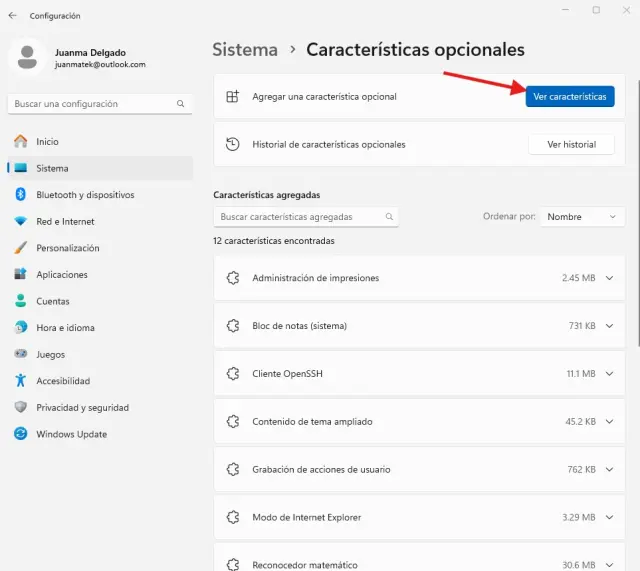Open Privacidad y seguridad settings

83,408
